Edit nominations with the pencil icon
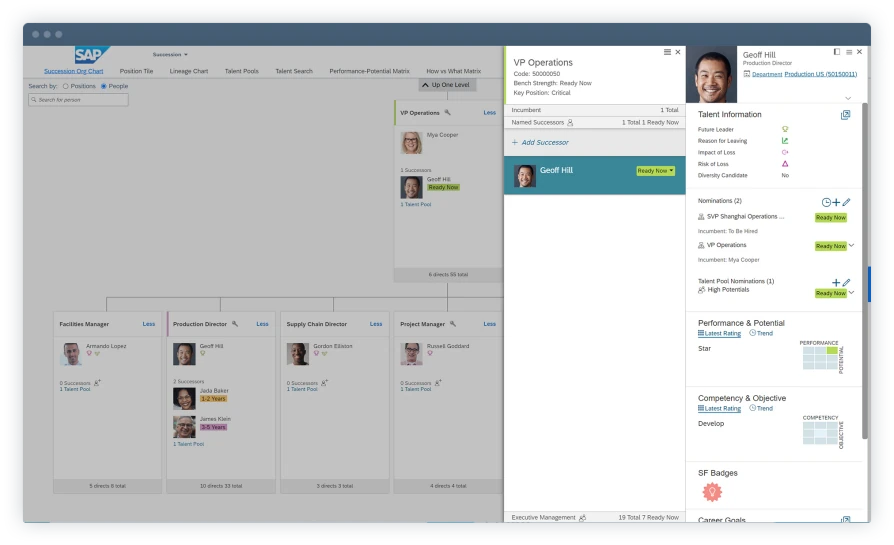 coord(847,202)
